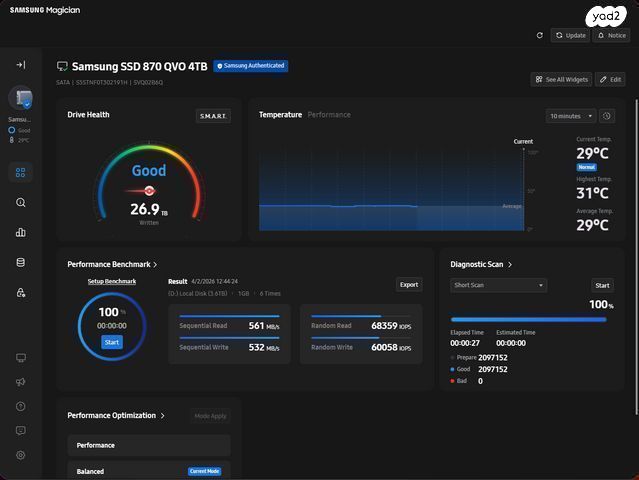The height and width of the screenshot is (480, 639).
Task: Open the Performance Benchmark bar chart icon
Action: pyautogui.click(x=20, y=232)
